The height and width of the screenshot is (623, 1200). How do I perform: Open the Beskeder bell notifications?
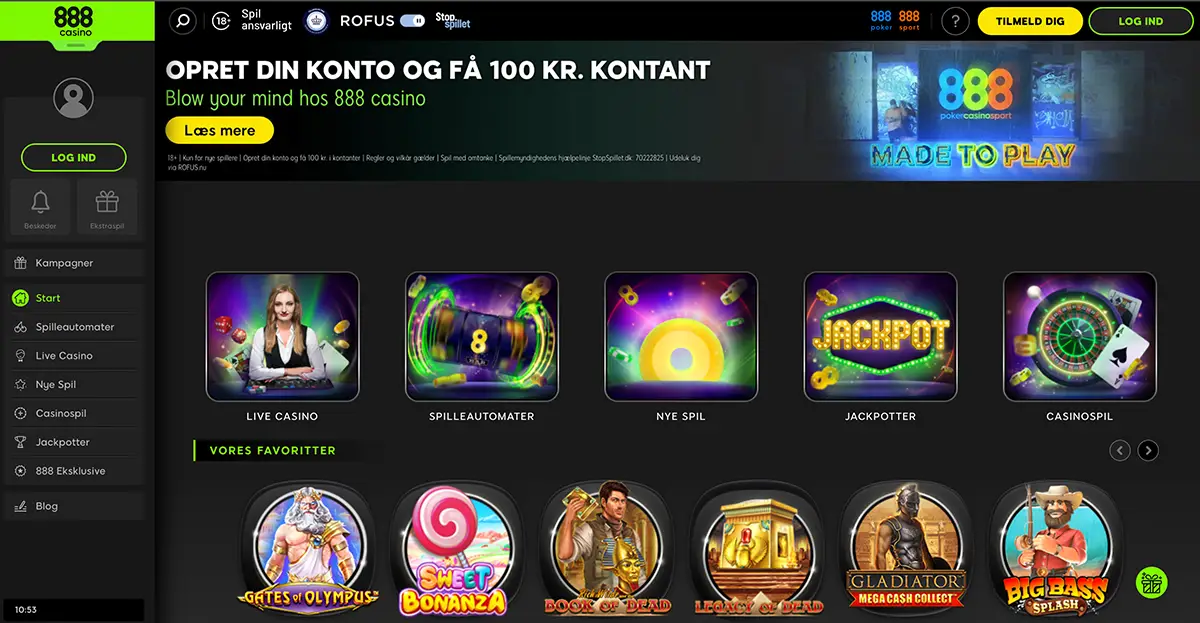pos(41,208)
